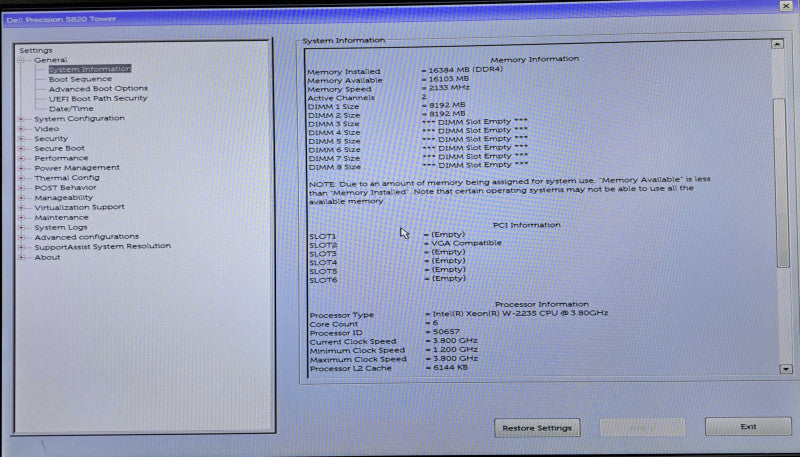This screenshot has width=800, height=457.
Task: Expand the Virtualization Support node
Action: pos(21,208)
